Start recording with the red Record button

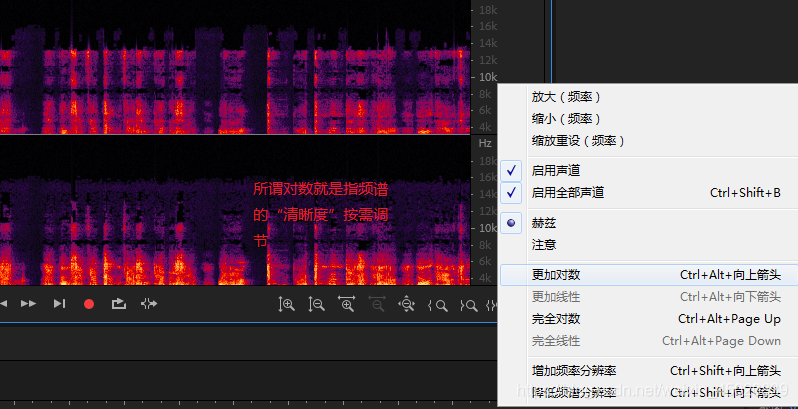pyautogui.click(x=89, y=304)
